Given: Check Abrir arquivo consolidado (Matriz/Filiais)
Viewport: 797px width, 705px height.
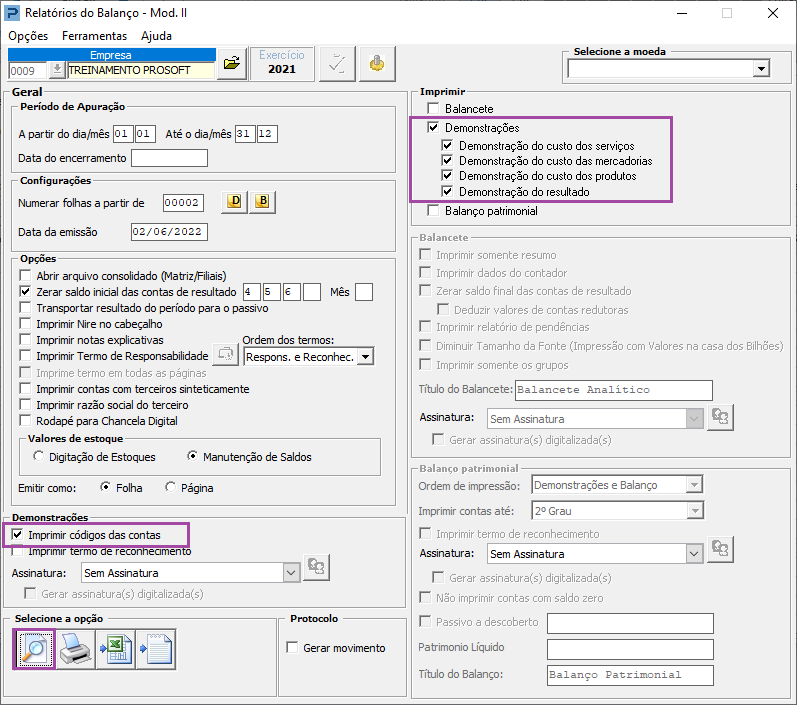Looking at the screenshot, I should point(25,275).
